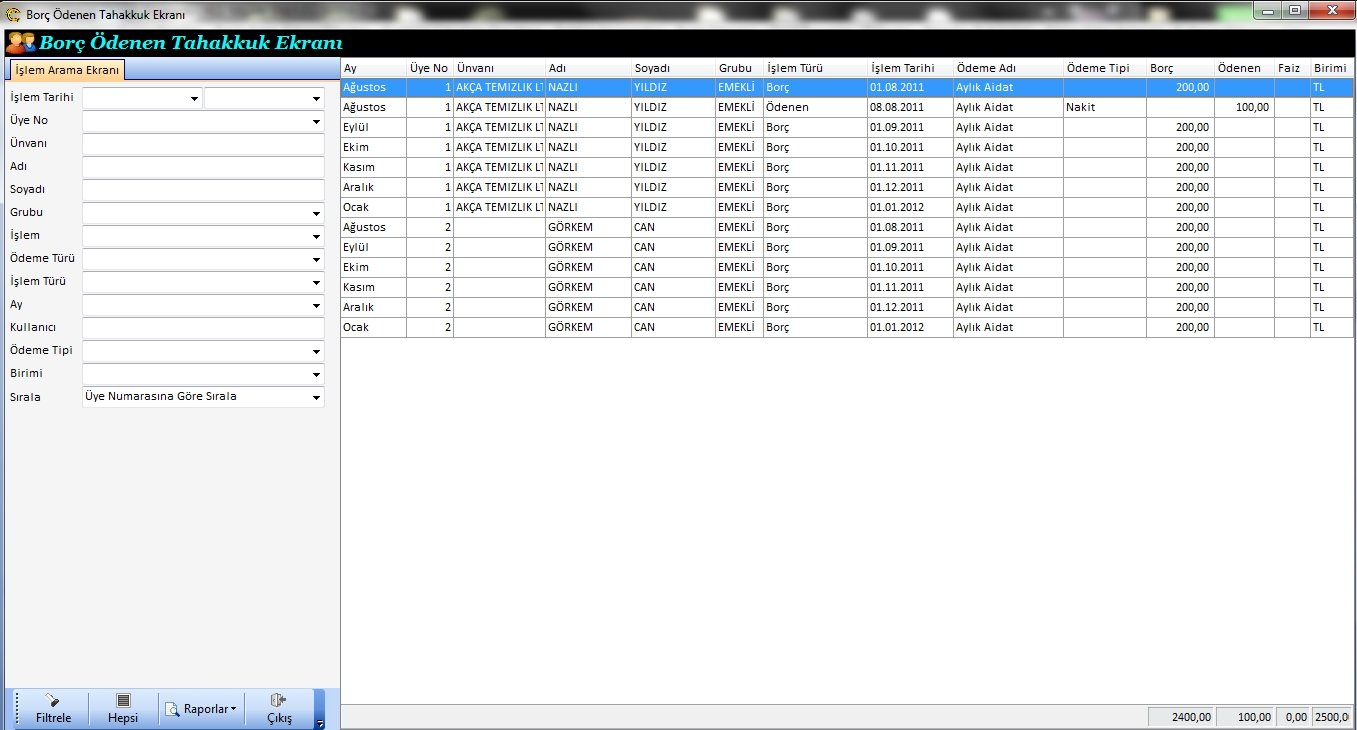Image resolution: width=1357 pixels, height=730 pixels.
Task: Click the application icon in the title bar
Action: click(13, 14)
